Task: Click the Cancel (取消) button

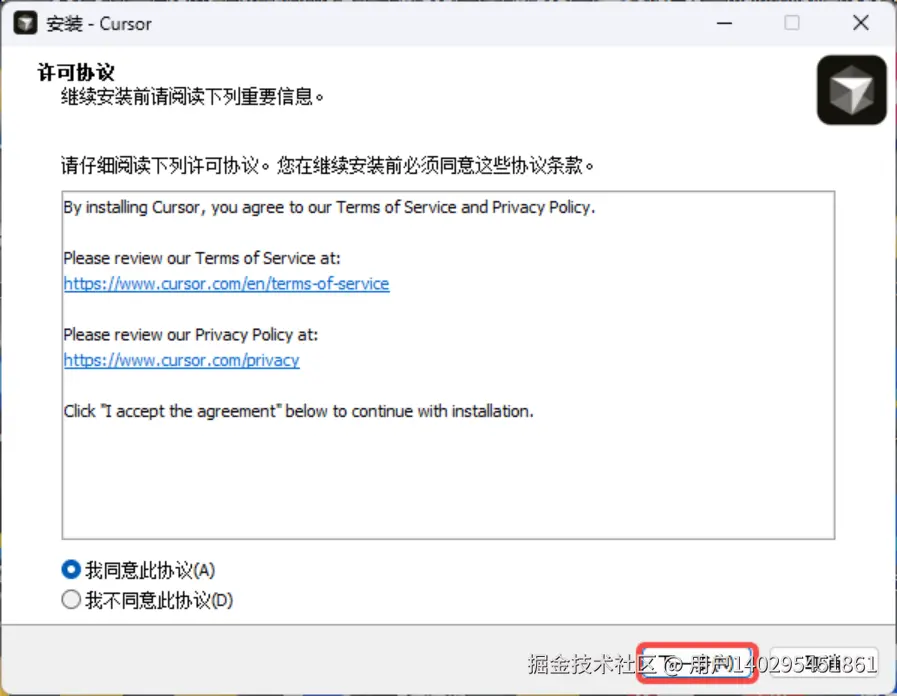Action: point(824,663)
